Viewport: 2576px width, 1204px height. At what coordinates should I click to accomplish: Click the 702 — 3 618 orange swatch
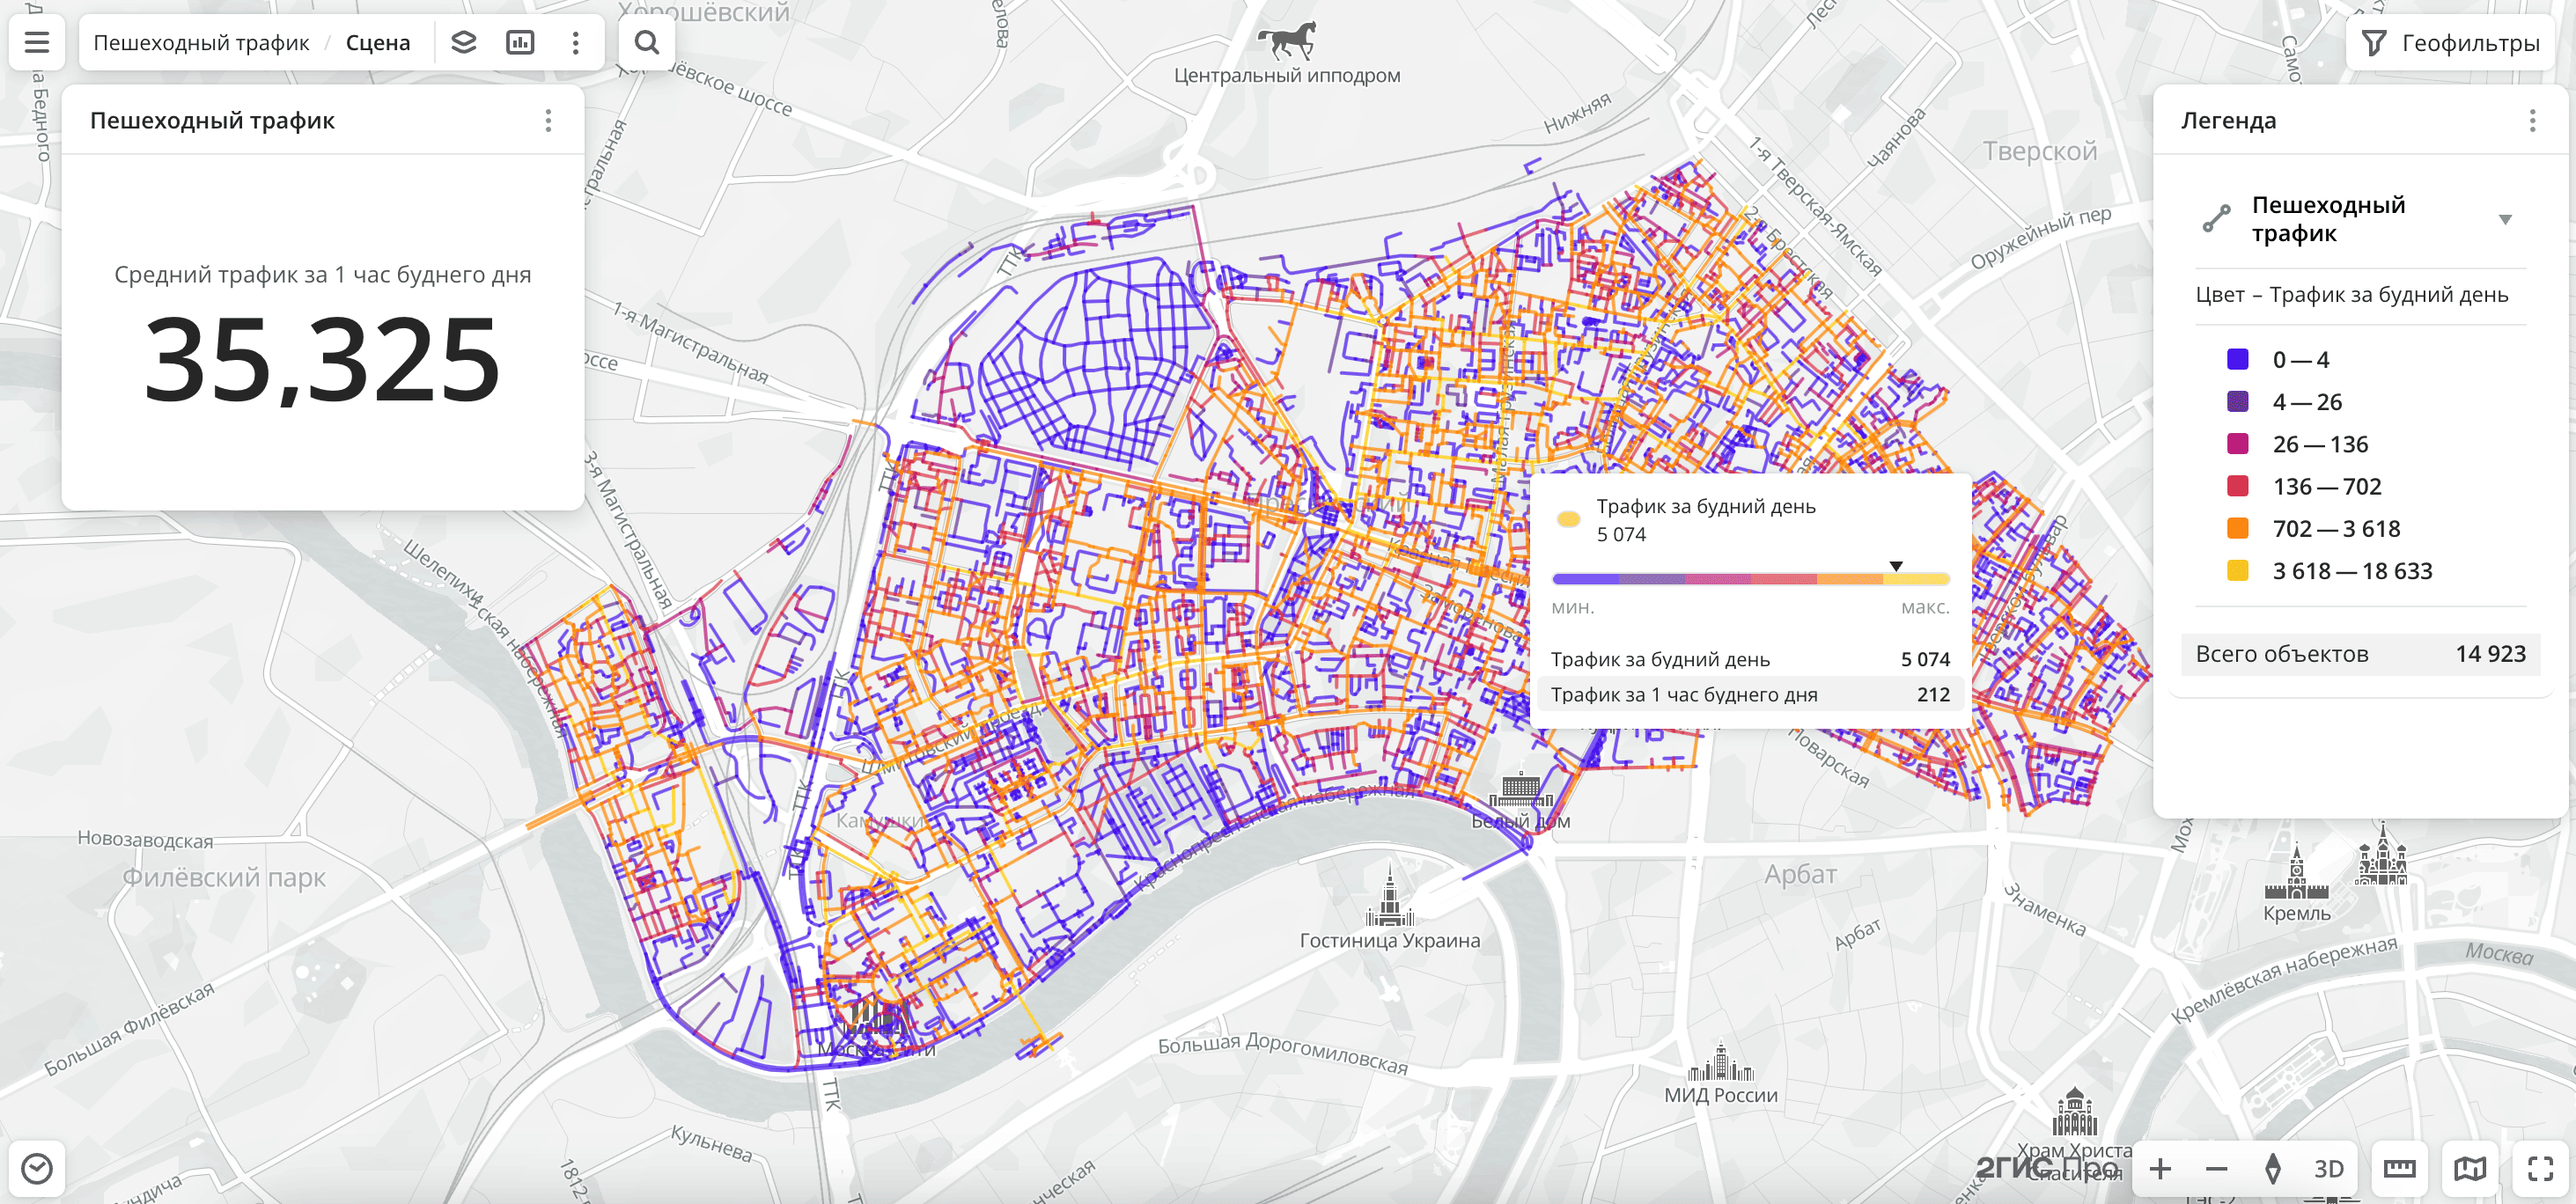coord(2238,528)
